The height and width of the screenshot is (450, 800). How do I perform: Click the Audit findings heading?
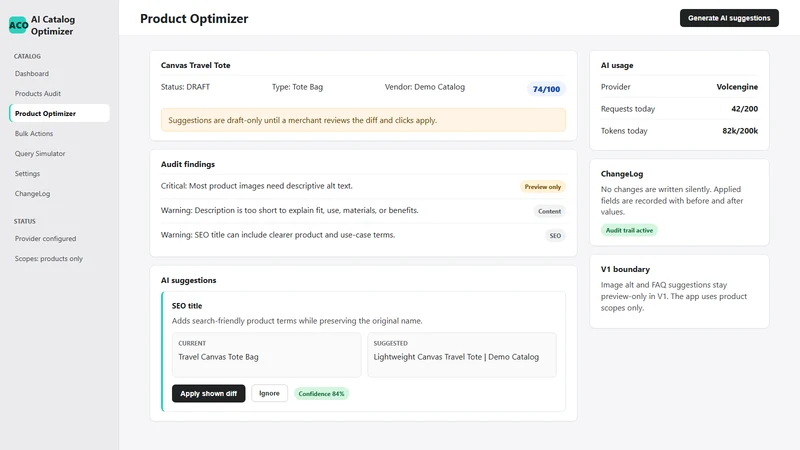tap(188, 164)
